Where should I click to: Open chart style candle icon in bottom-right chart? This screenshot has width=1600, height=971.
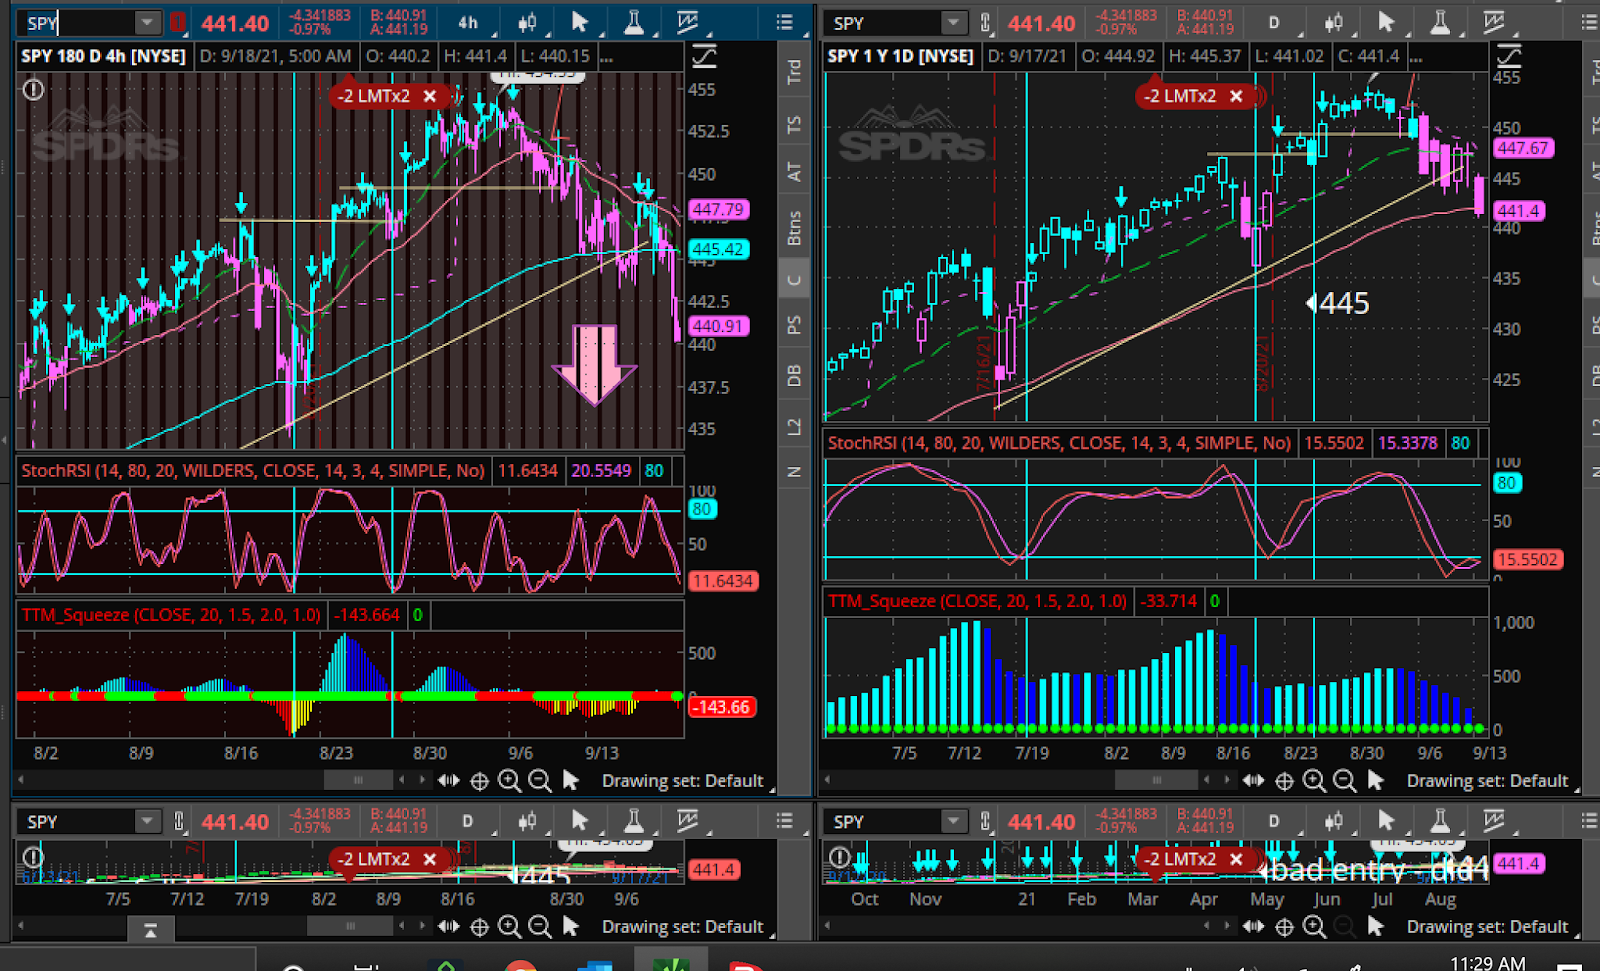pos(1333,821)
